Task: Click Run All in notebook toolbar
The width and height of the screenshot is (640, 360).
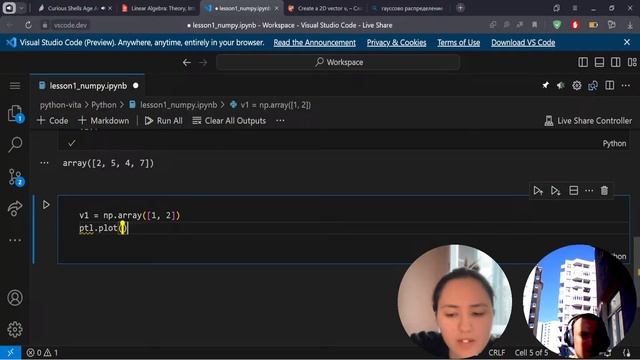Action: [x=163, y=120]
